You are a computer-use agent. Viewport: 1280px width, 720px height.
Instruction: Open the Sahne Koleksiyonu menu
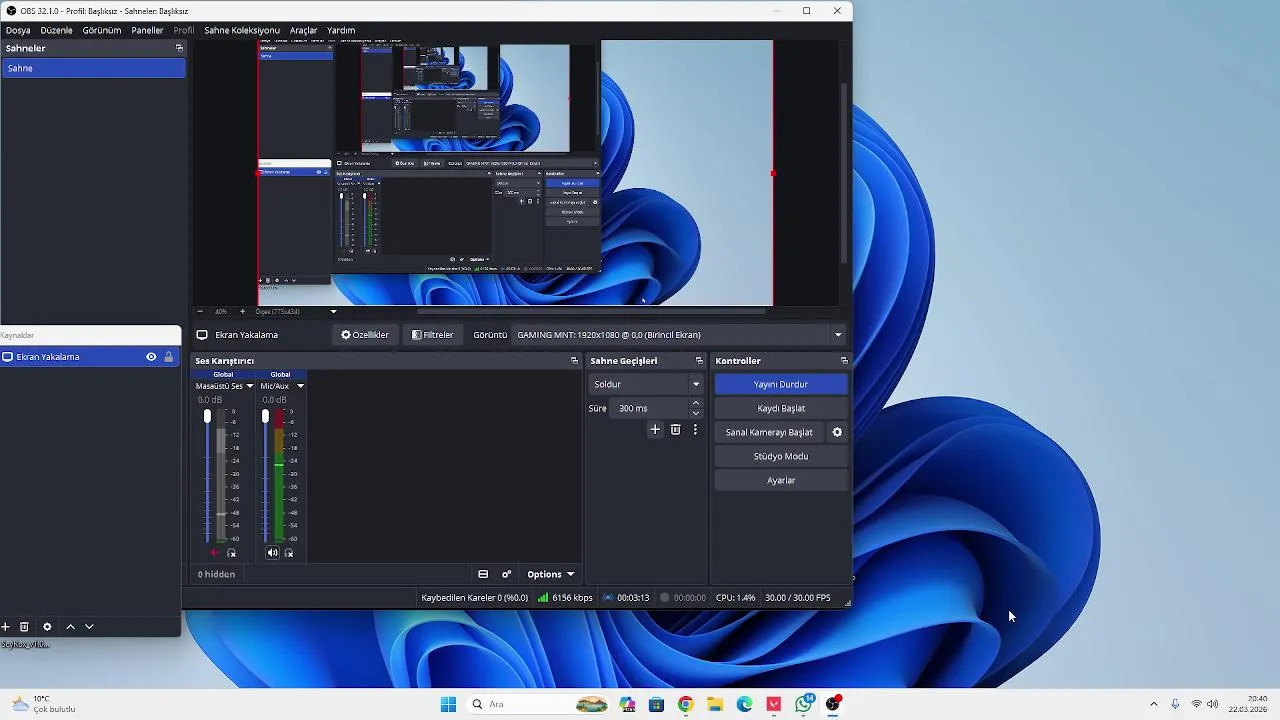pyautogui.click(x=242, y=30)
